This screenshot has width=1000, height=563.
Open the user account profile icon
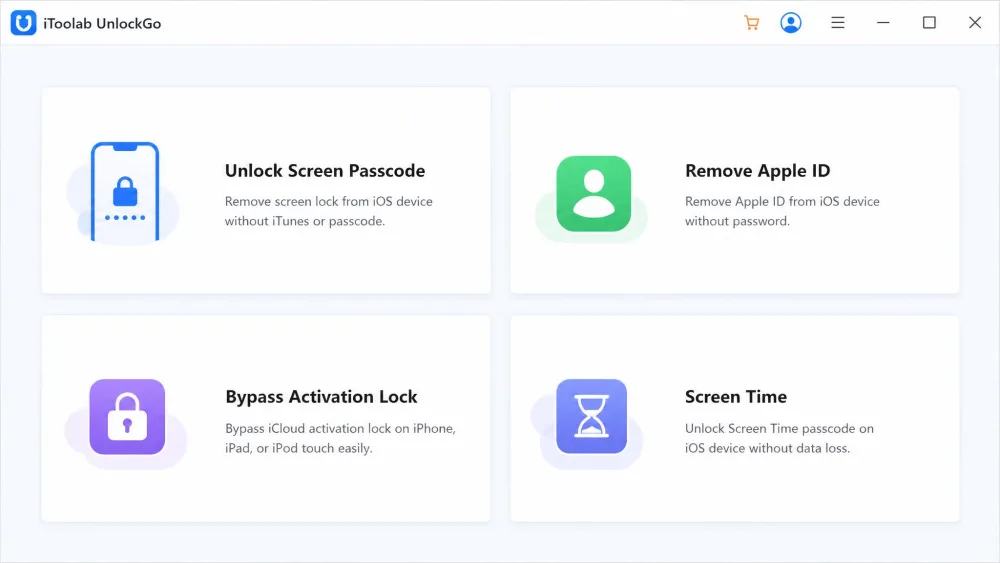click(x=791, y=23)
